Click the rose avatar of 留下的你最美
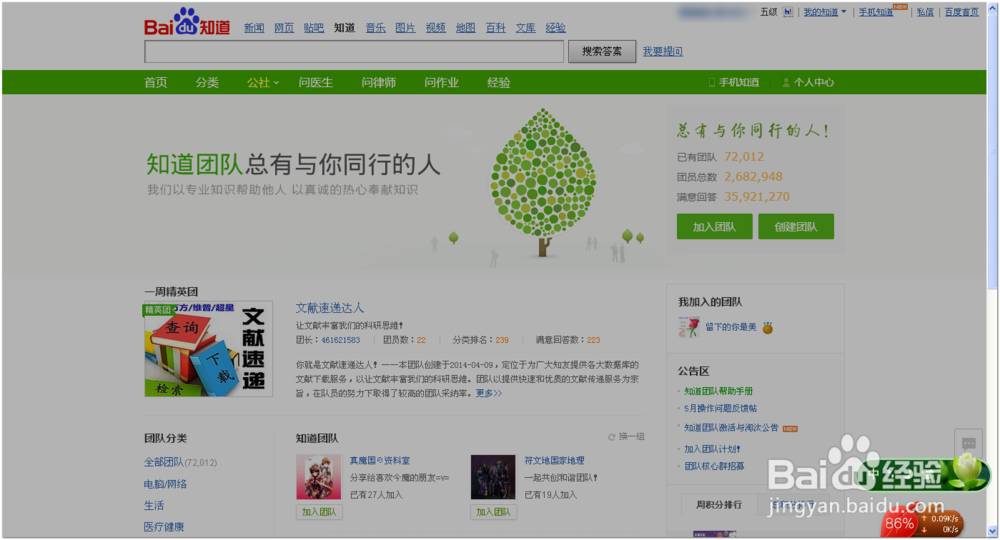This screenshot has width=1000, height=540. [689, 327]
